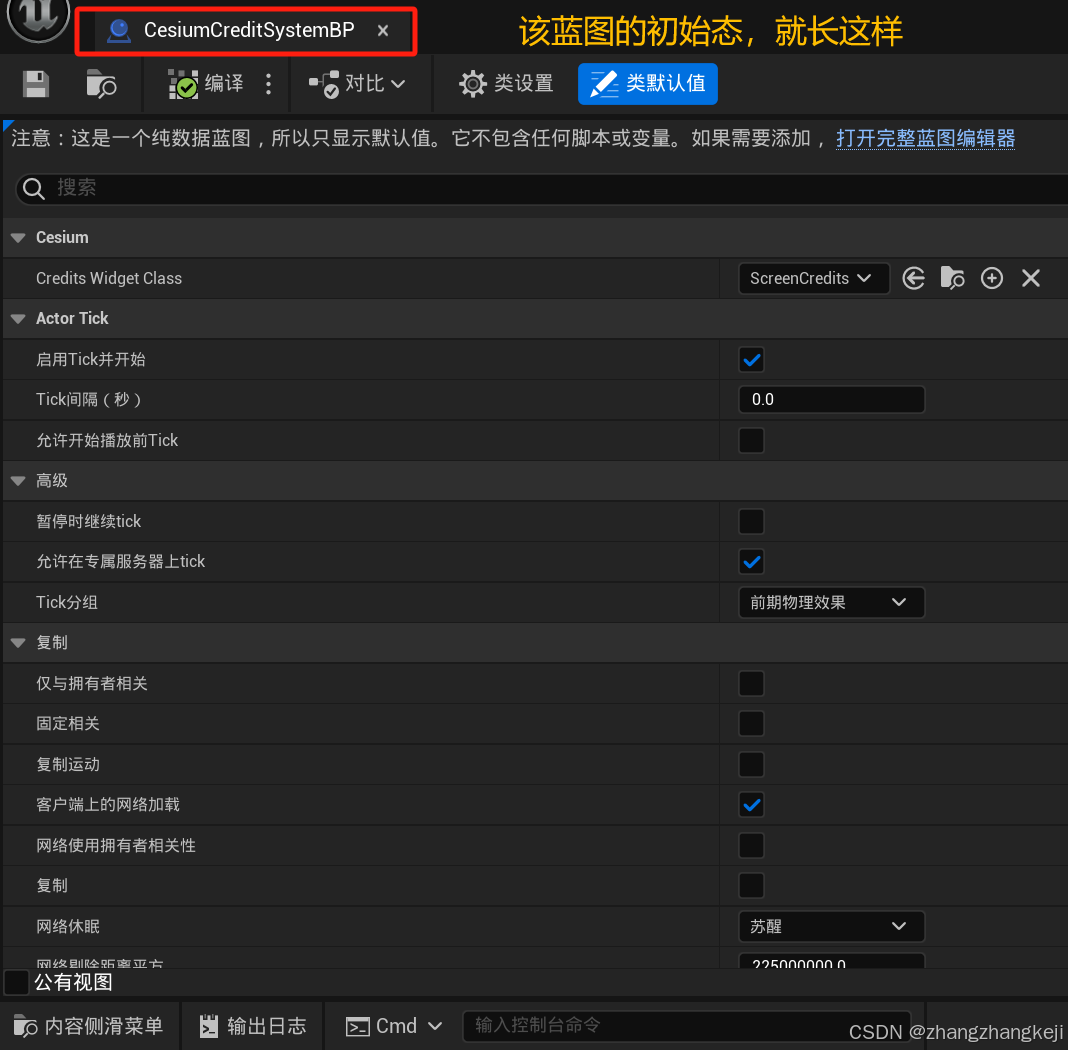Open Cmd console type dropdown
Image resolution: width=1068 pixels, height=1050 pixels.
[x=394, y=1026]
